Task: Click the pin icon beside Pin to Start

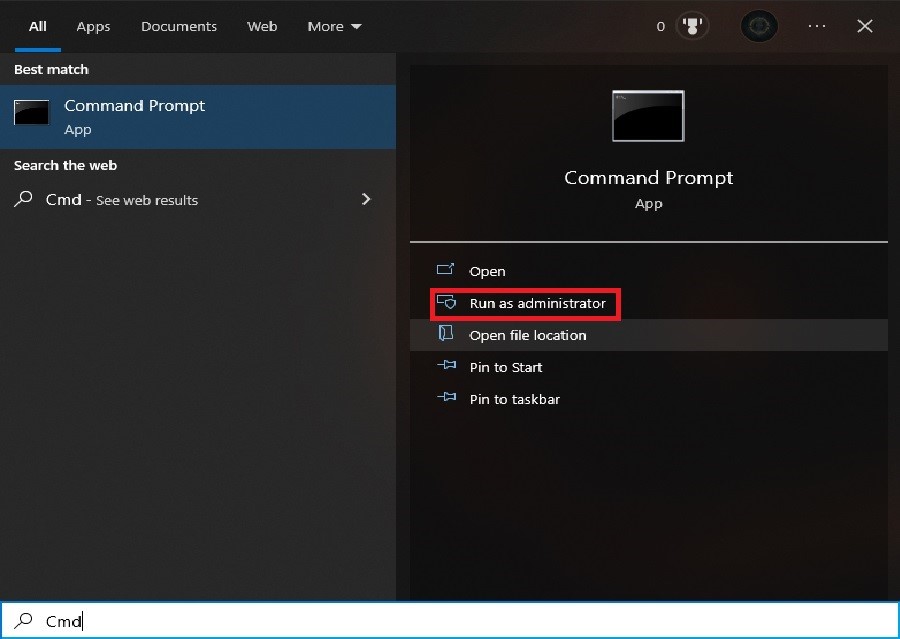Action: pos(447,367)
